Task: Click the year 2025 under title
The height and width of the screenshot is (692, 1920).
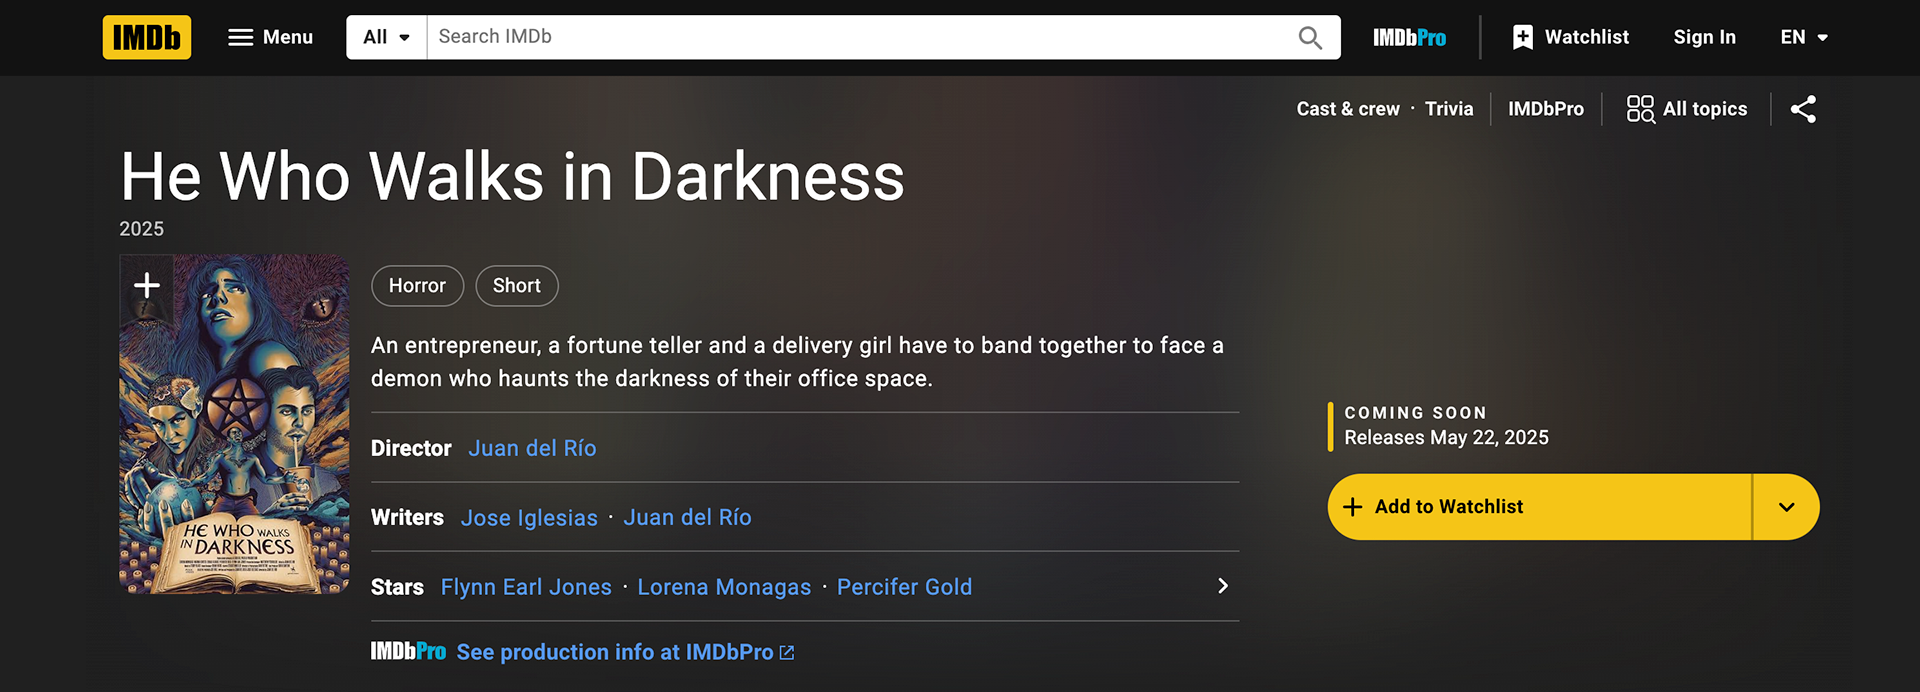Action: coord(141,229)
